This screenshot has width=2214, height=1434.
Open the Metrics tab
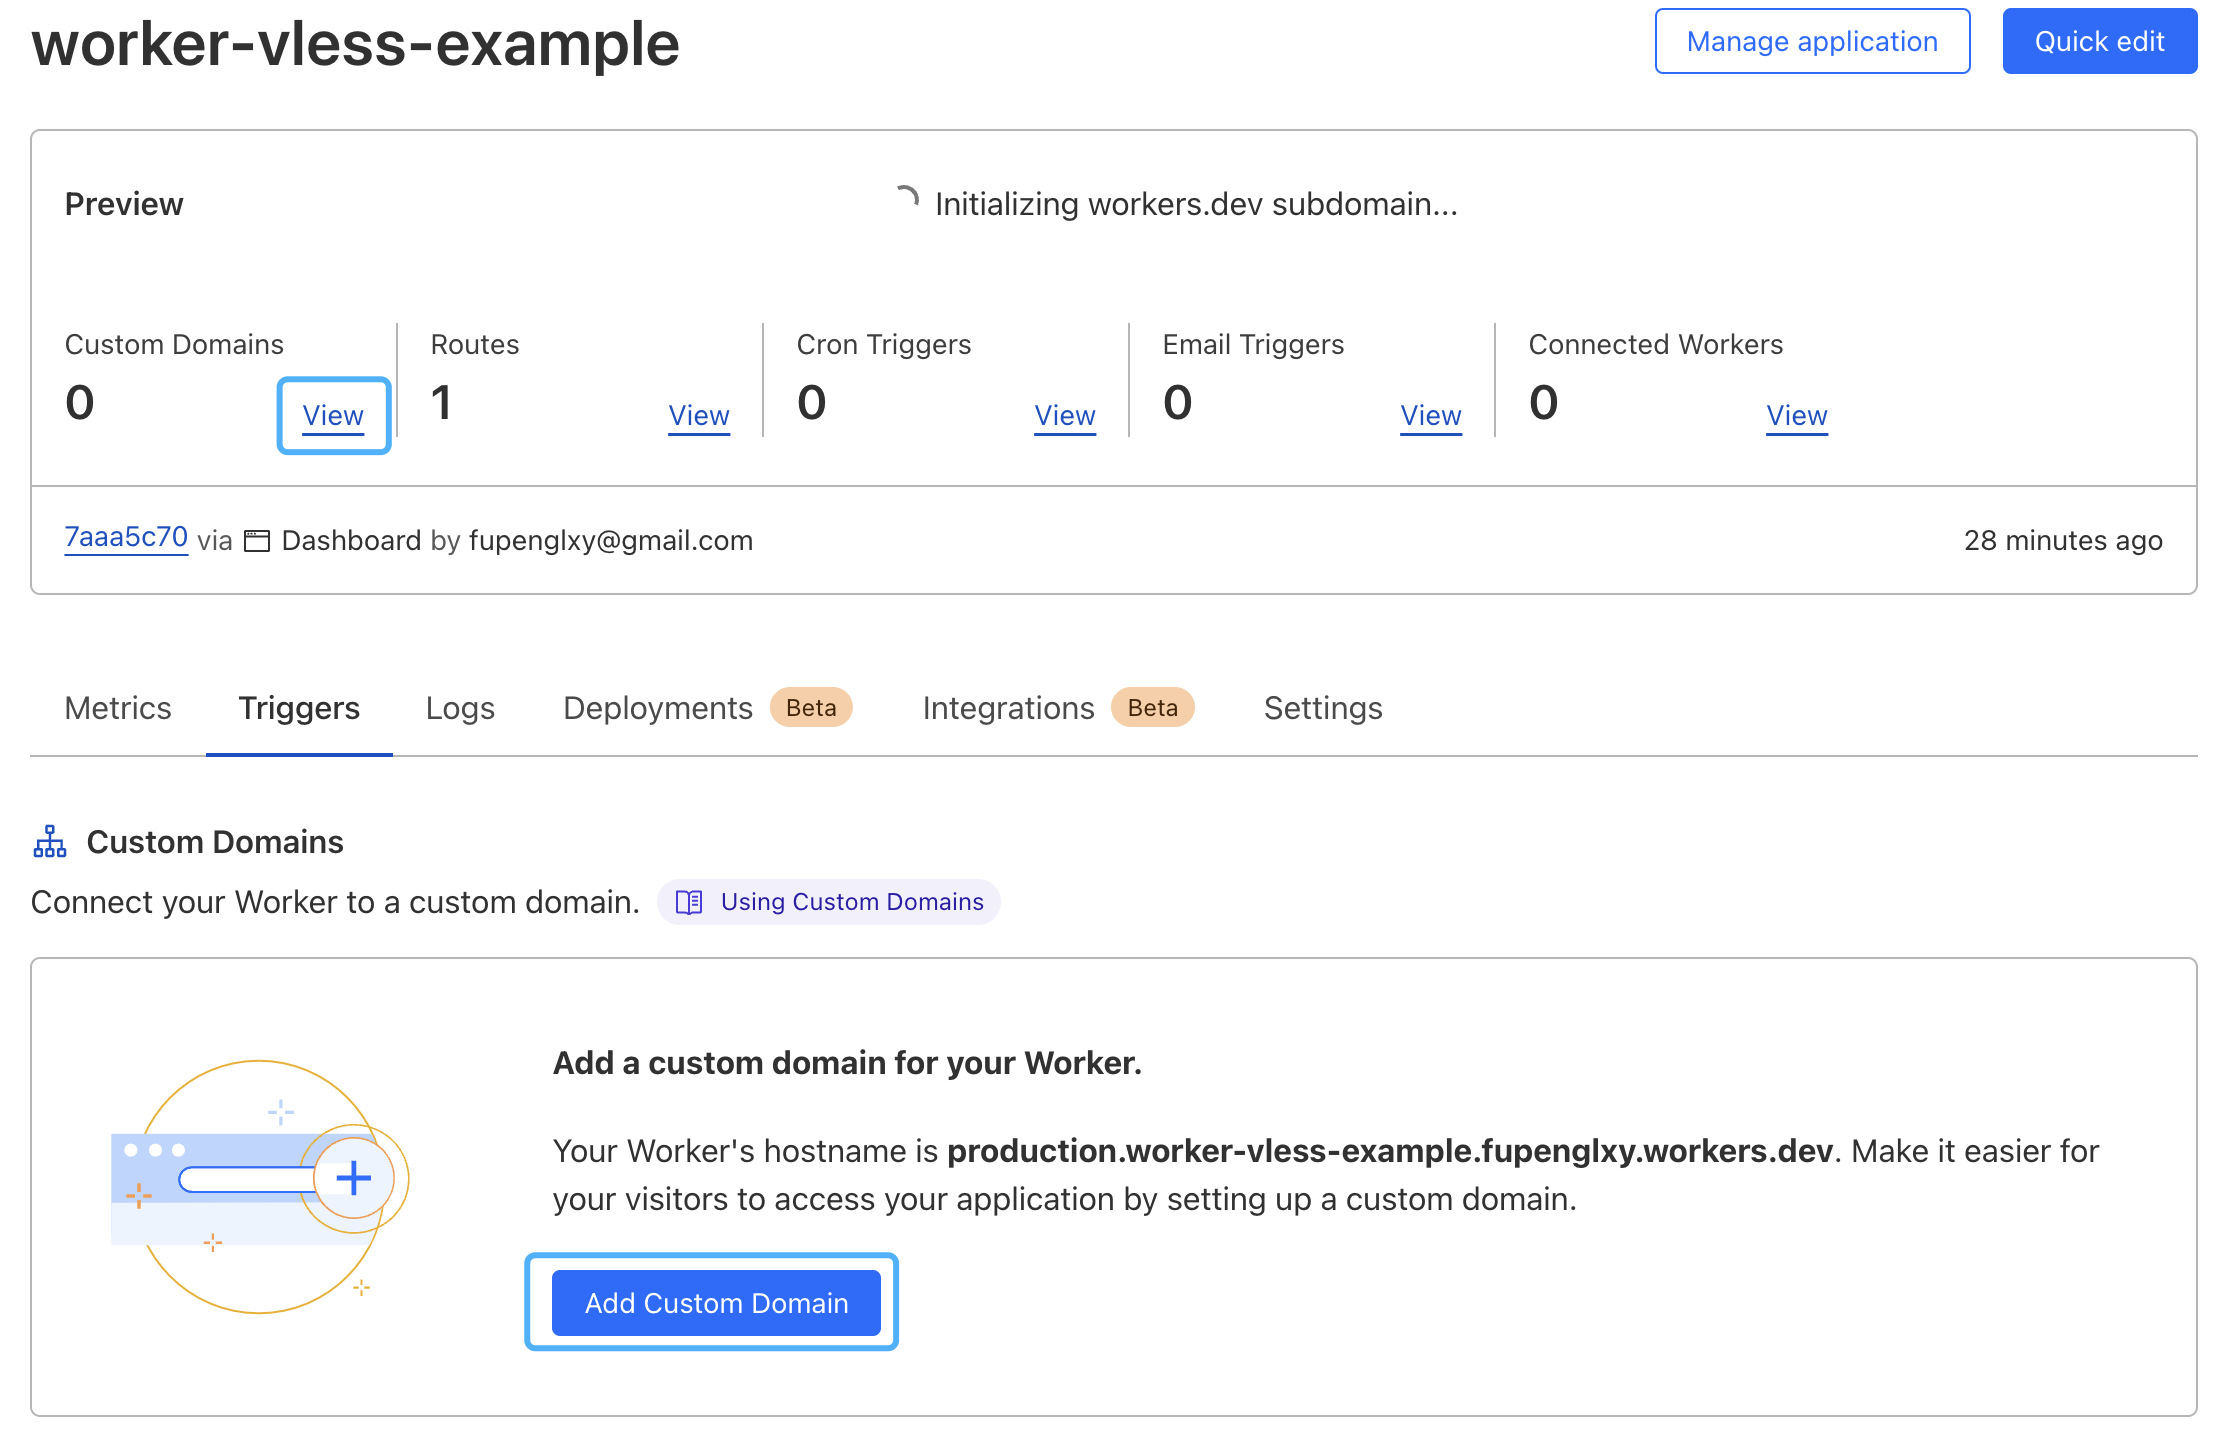[x=118, y=708]
